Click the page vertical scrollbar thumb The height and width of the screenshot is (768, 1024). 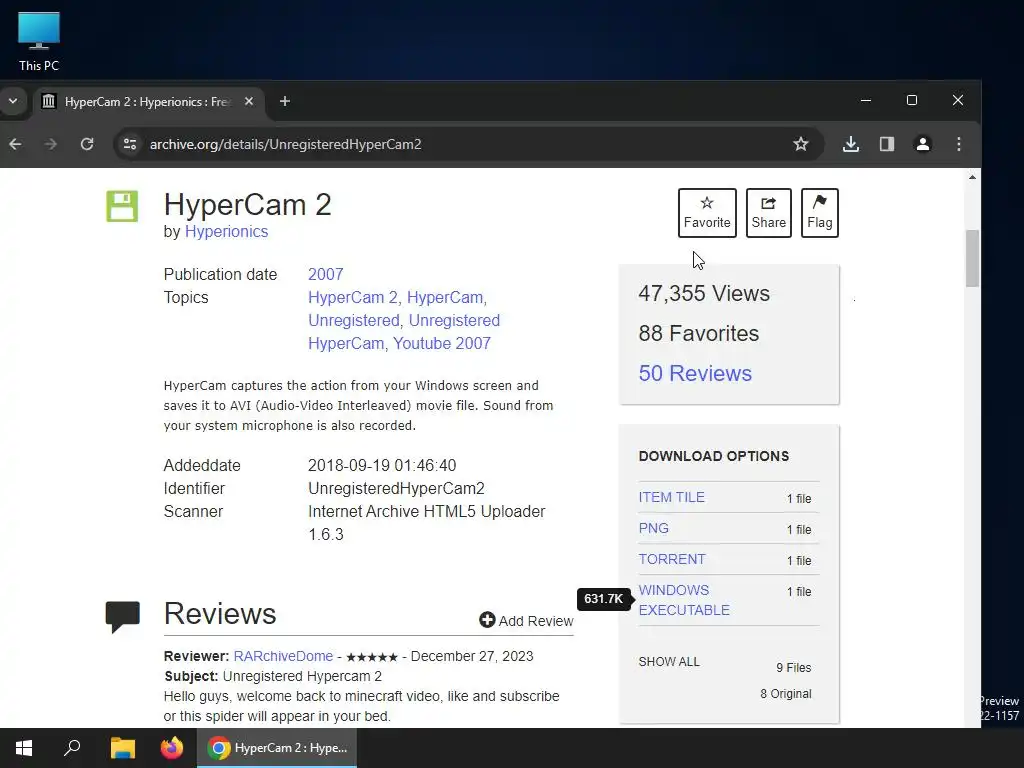point(972,259)
